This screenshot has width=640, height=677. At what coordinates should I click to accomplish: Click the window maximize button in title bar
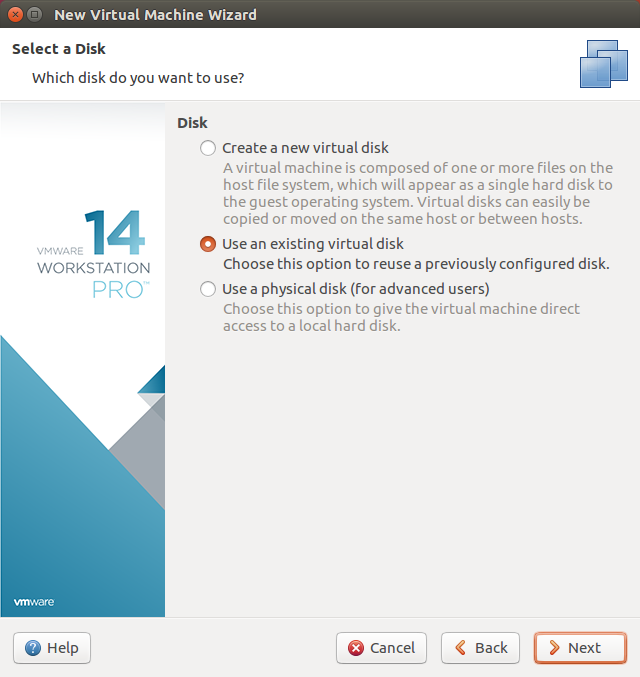[35, 15]
